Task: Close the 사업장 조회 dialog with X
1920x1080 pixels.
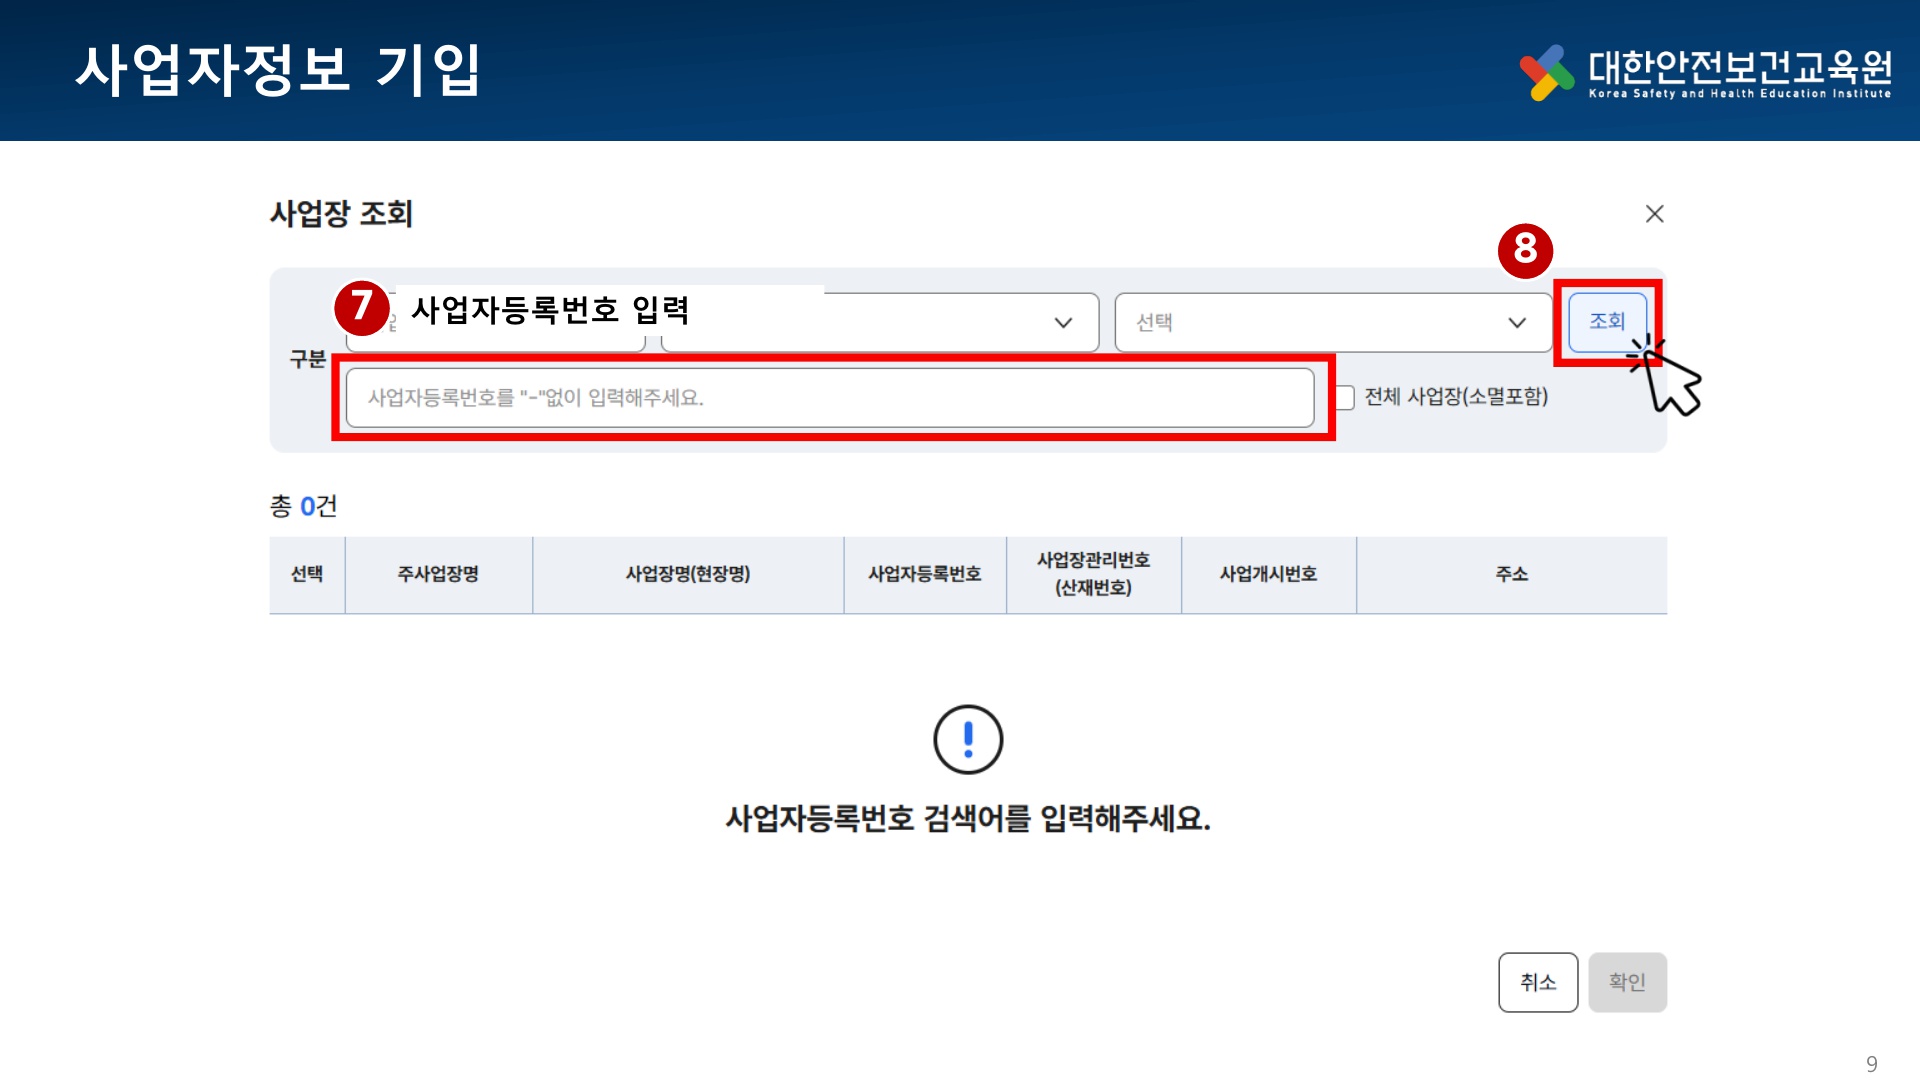Action: (x=1654, y=214)
